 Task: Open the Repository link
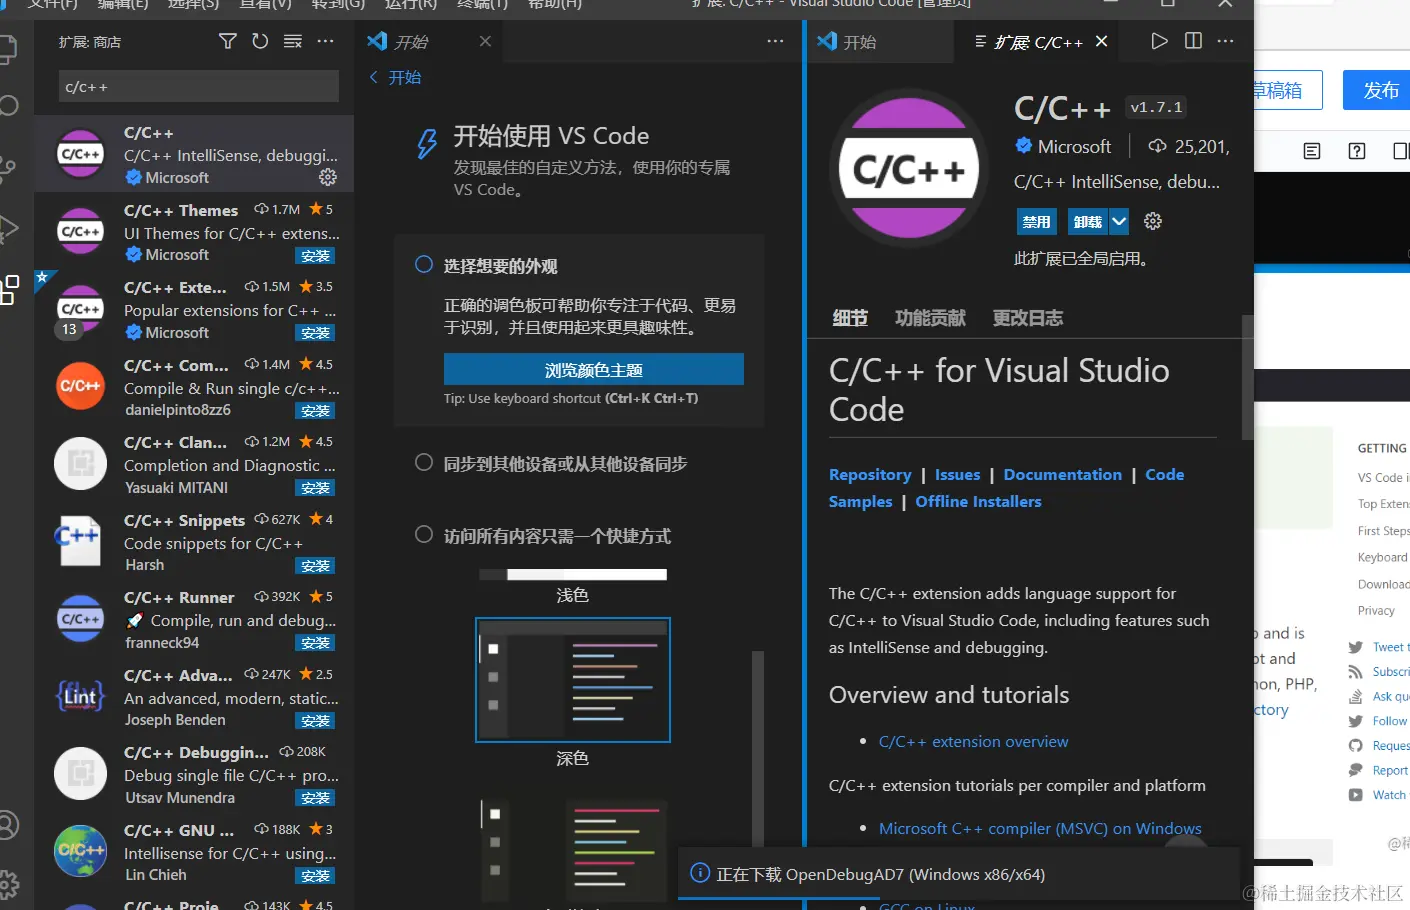click(870, 474)
